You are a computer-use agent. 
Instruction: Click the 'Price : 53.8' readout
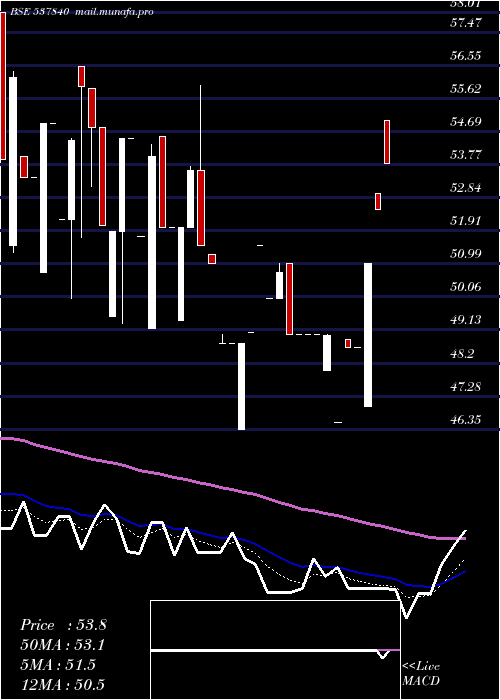[63, 625]
